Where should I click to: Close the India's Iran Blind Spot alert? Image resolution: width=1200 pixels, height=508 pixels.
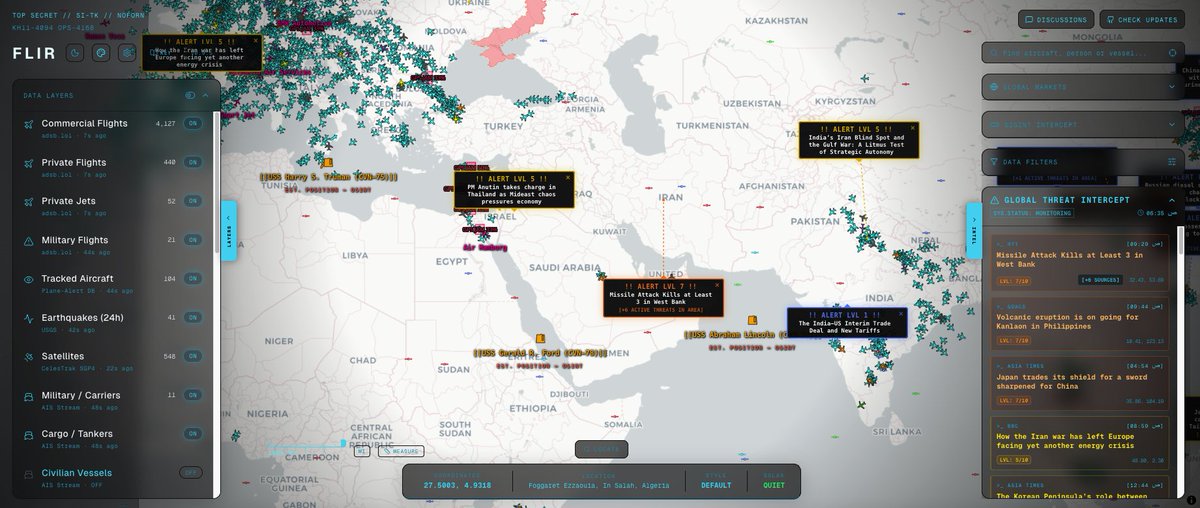click(911, 128)
